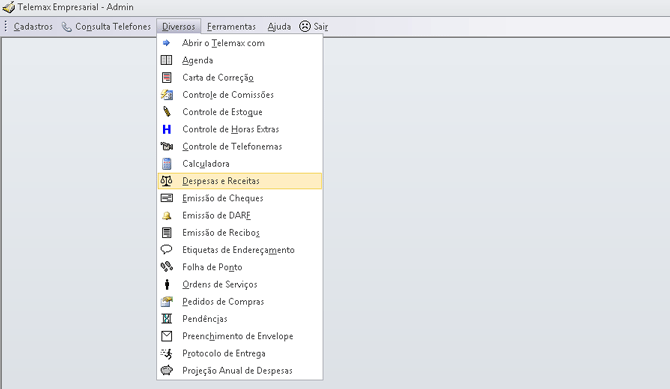Launch the Calculadora item

[240, 164]
